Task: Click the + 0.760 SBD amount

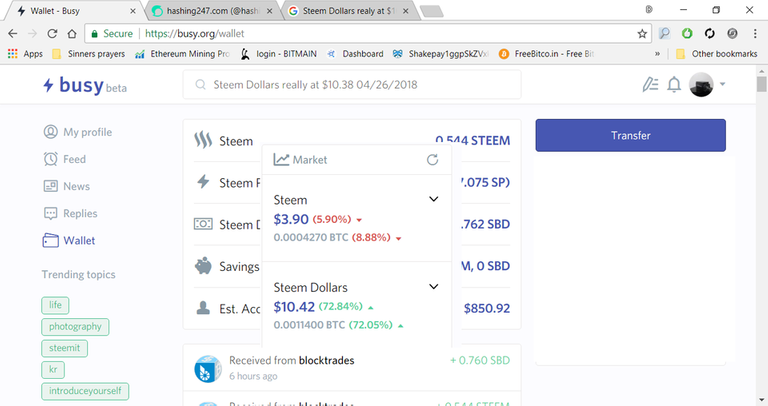Action: 480,360
